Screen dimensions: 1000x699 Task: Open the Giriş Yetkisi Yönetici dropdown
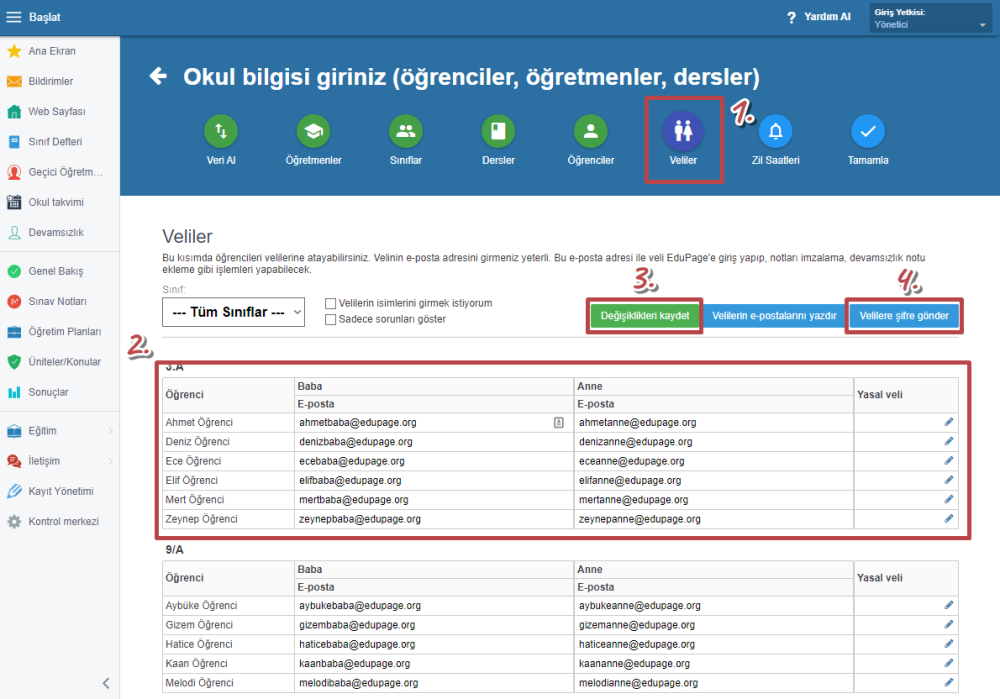[x=930, y=18]
